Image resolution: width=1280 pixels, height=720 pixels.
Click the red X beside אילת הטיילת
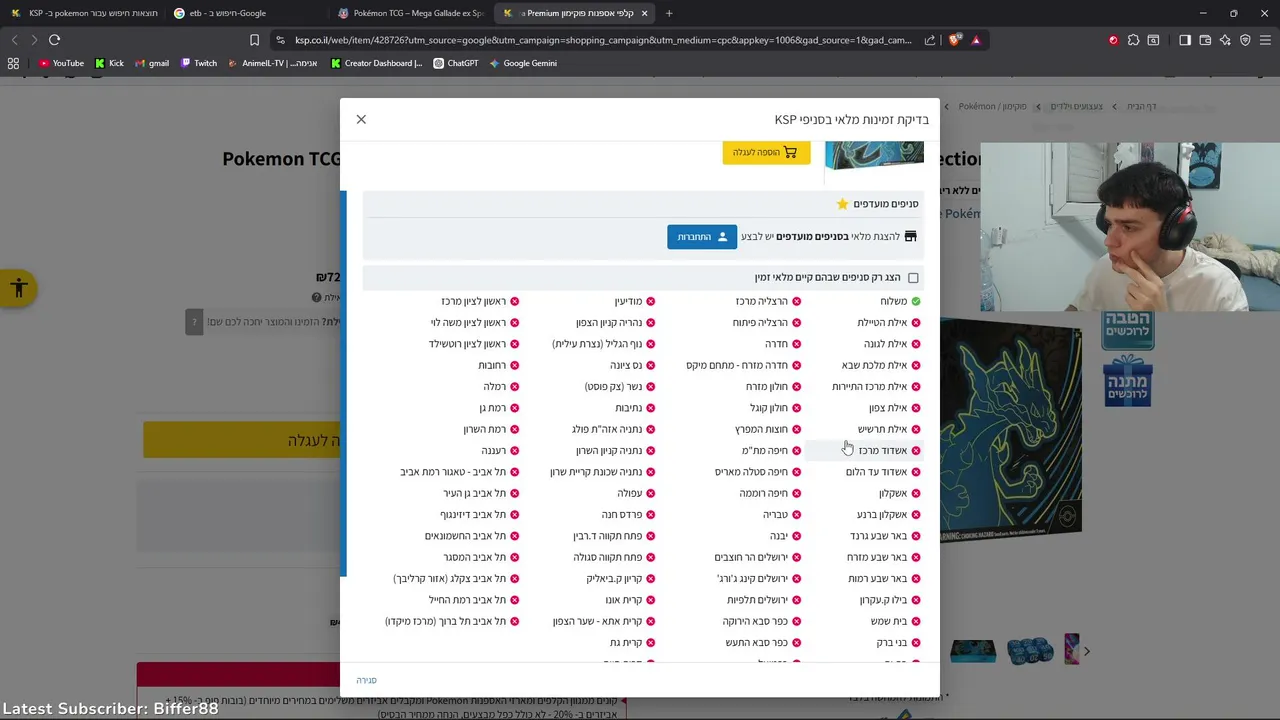pyautogui.click(x=916, y=323)
